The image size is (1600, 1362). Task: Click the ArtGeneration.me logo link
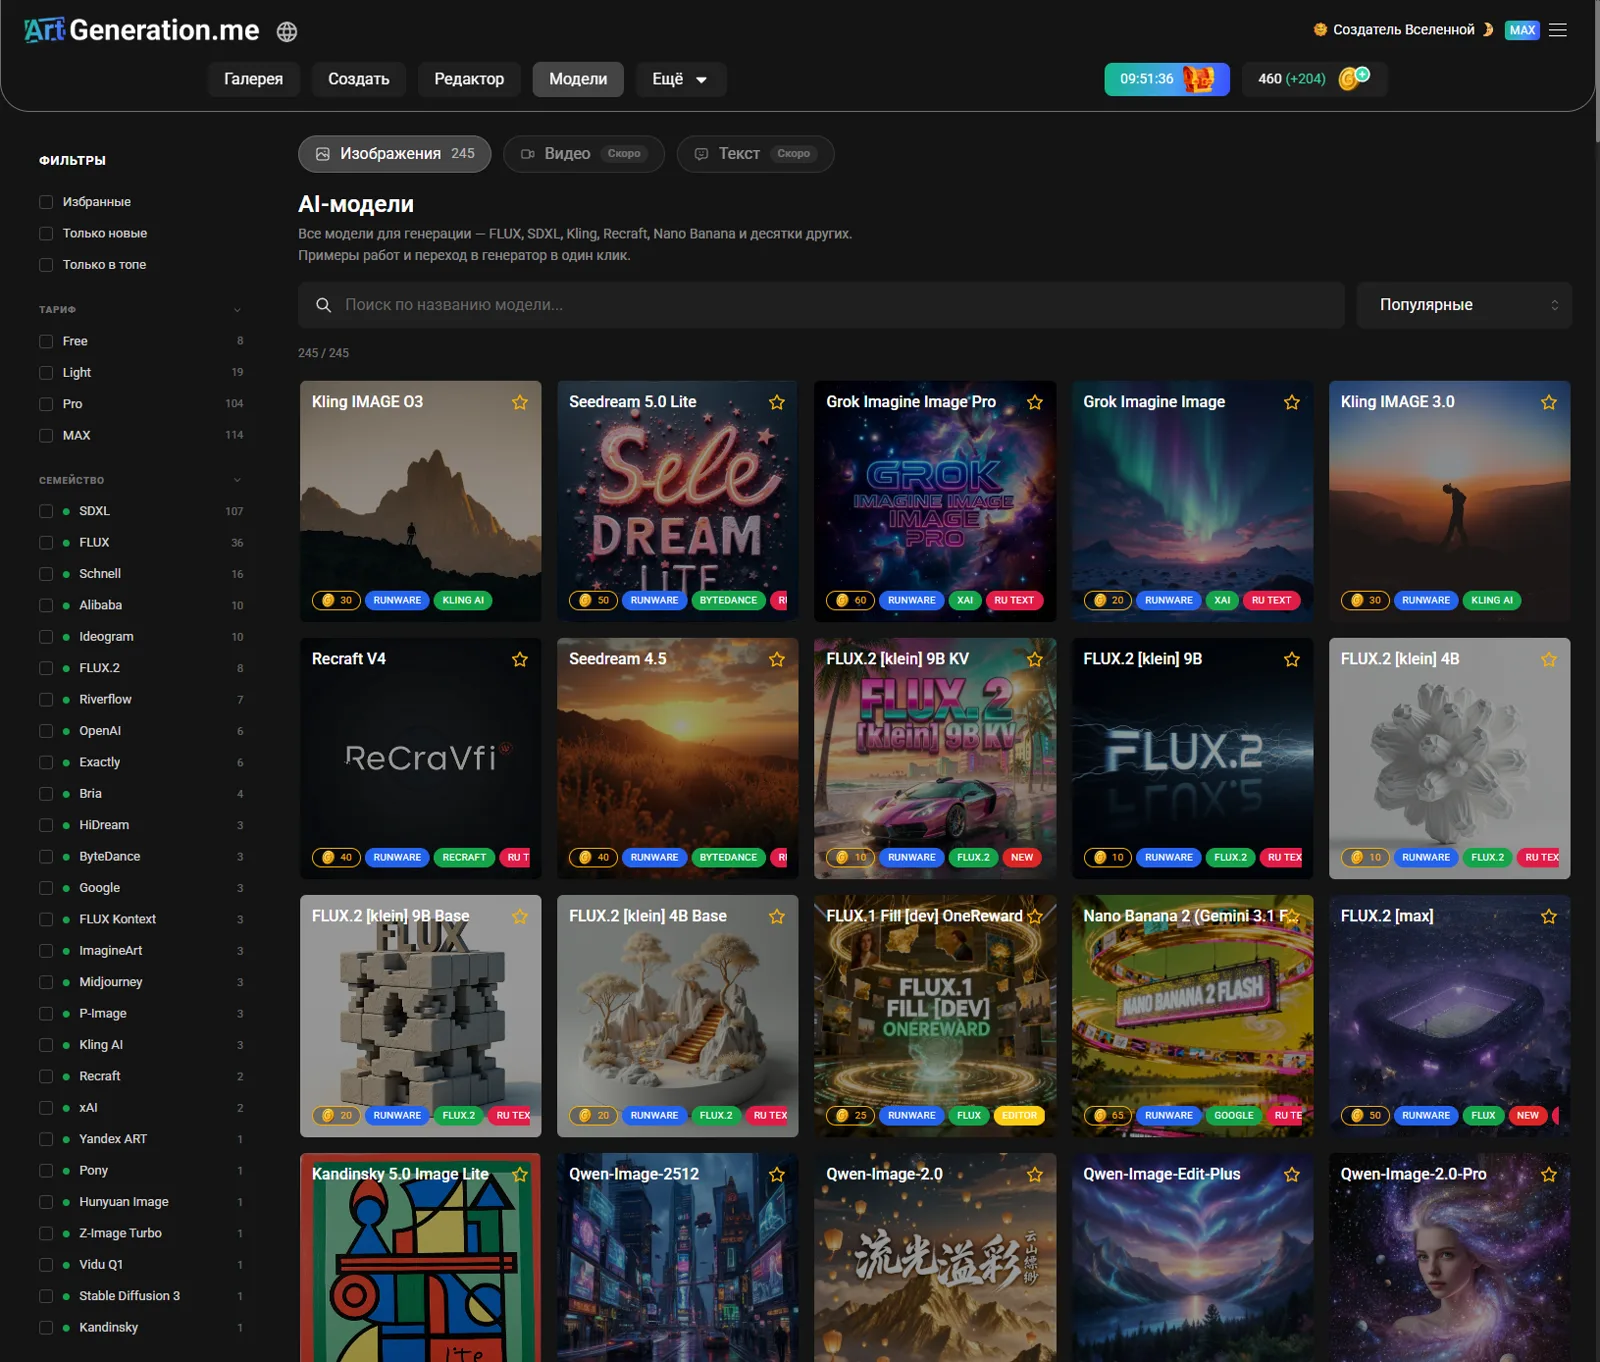[x=142, y=30]
